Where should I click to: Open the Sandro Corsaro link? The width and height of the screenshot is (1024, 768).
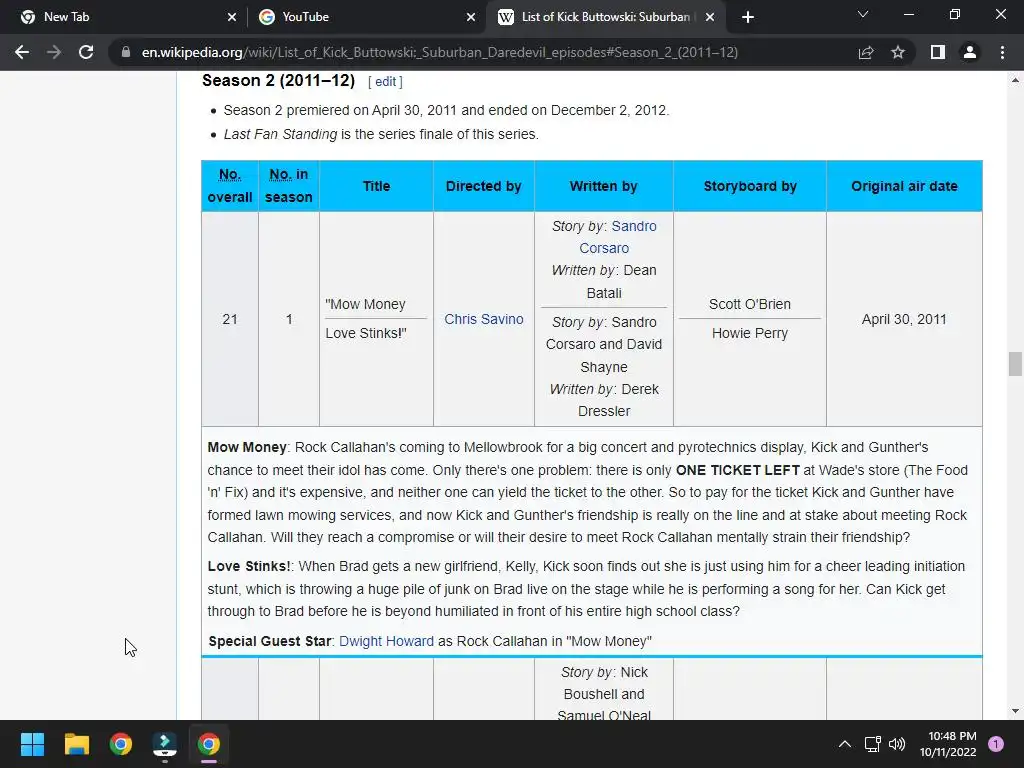pyautogui.click(x=618, y=237)
